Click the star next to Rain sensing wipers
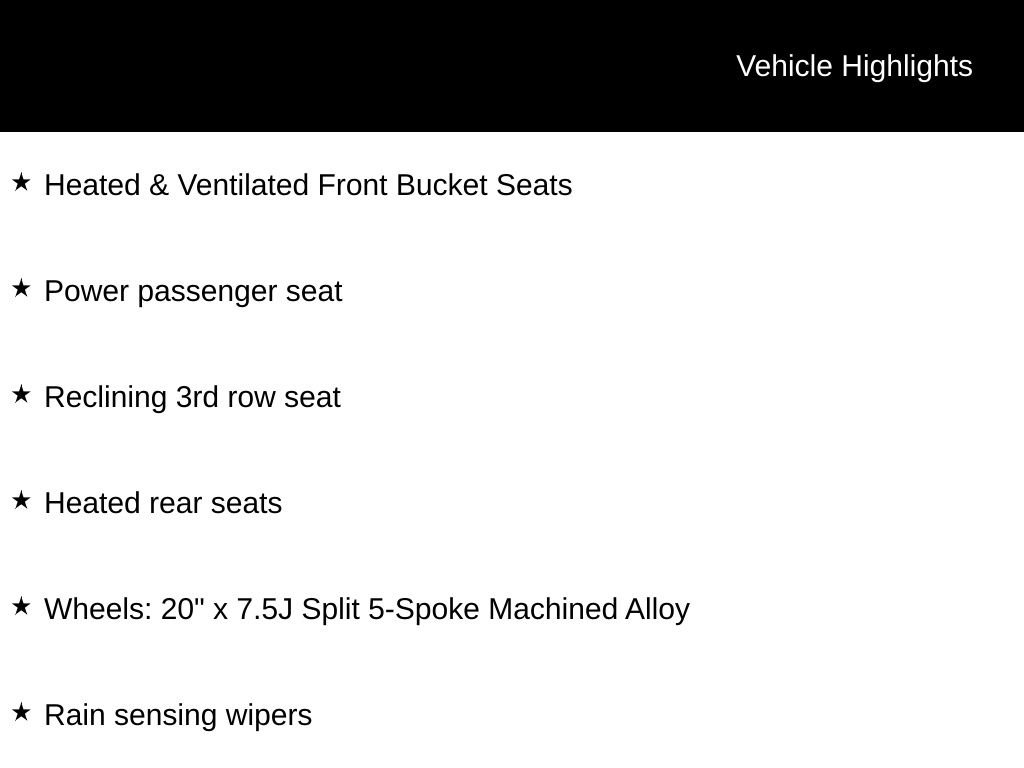1024x768 pixels. (21, 712)
